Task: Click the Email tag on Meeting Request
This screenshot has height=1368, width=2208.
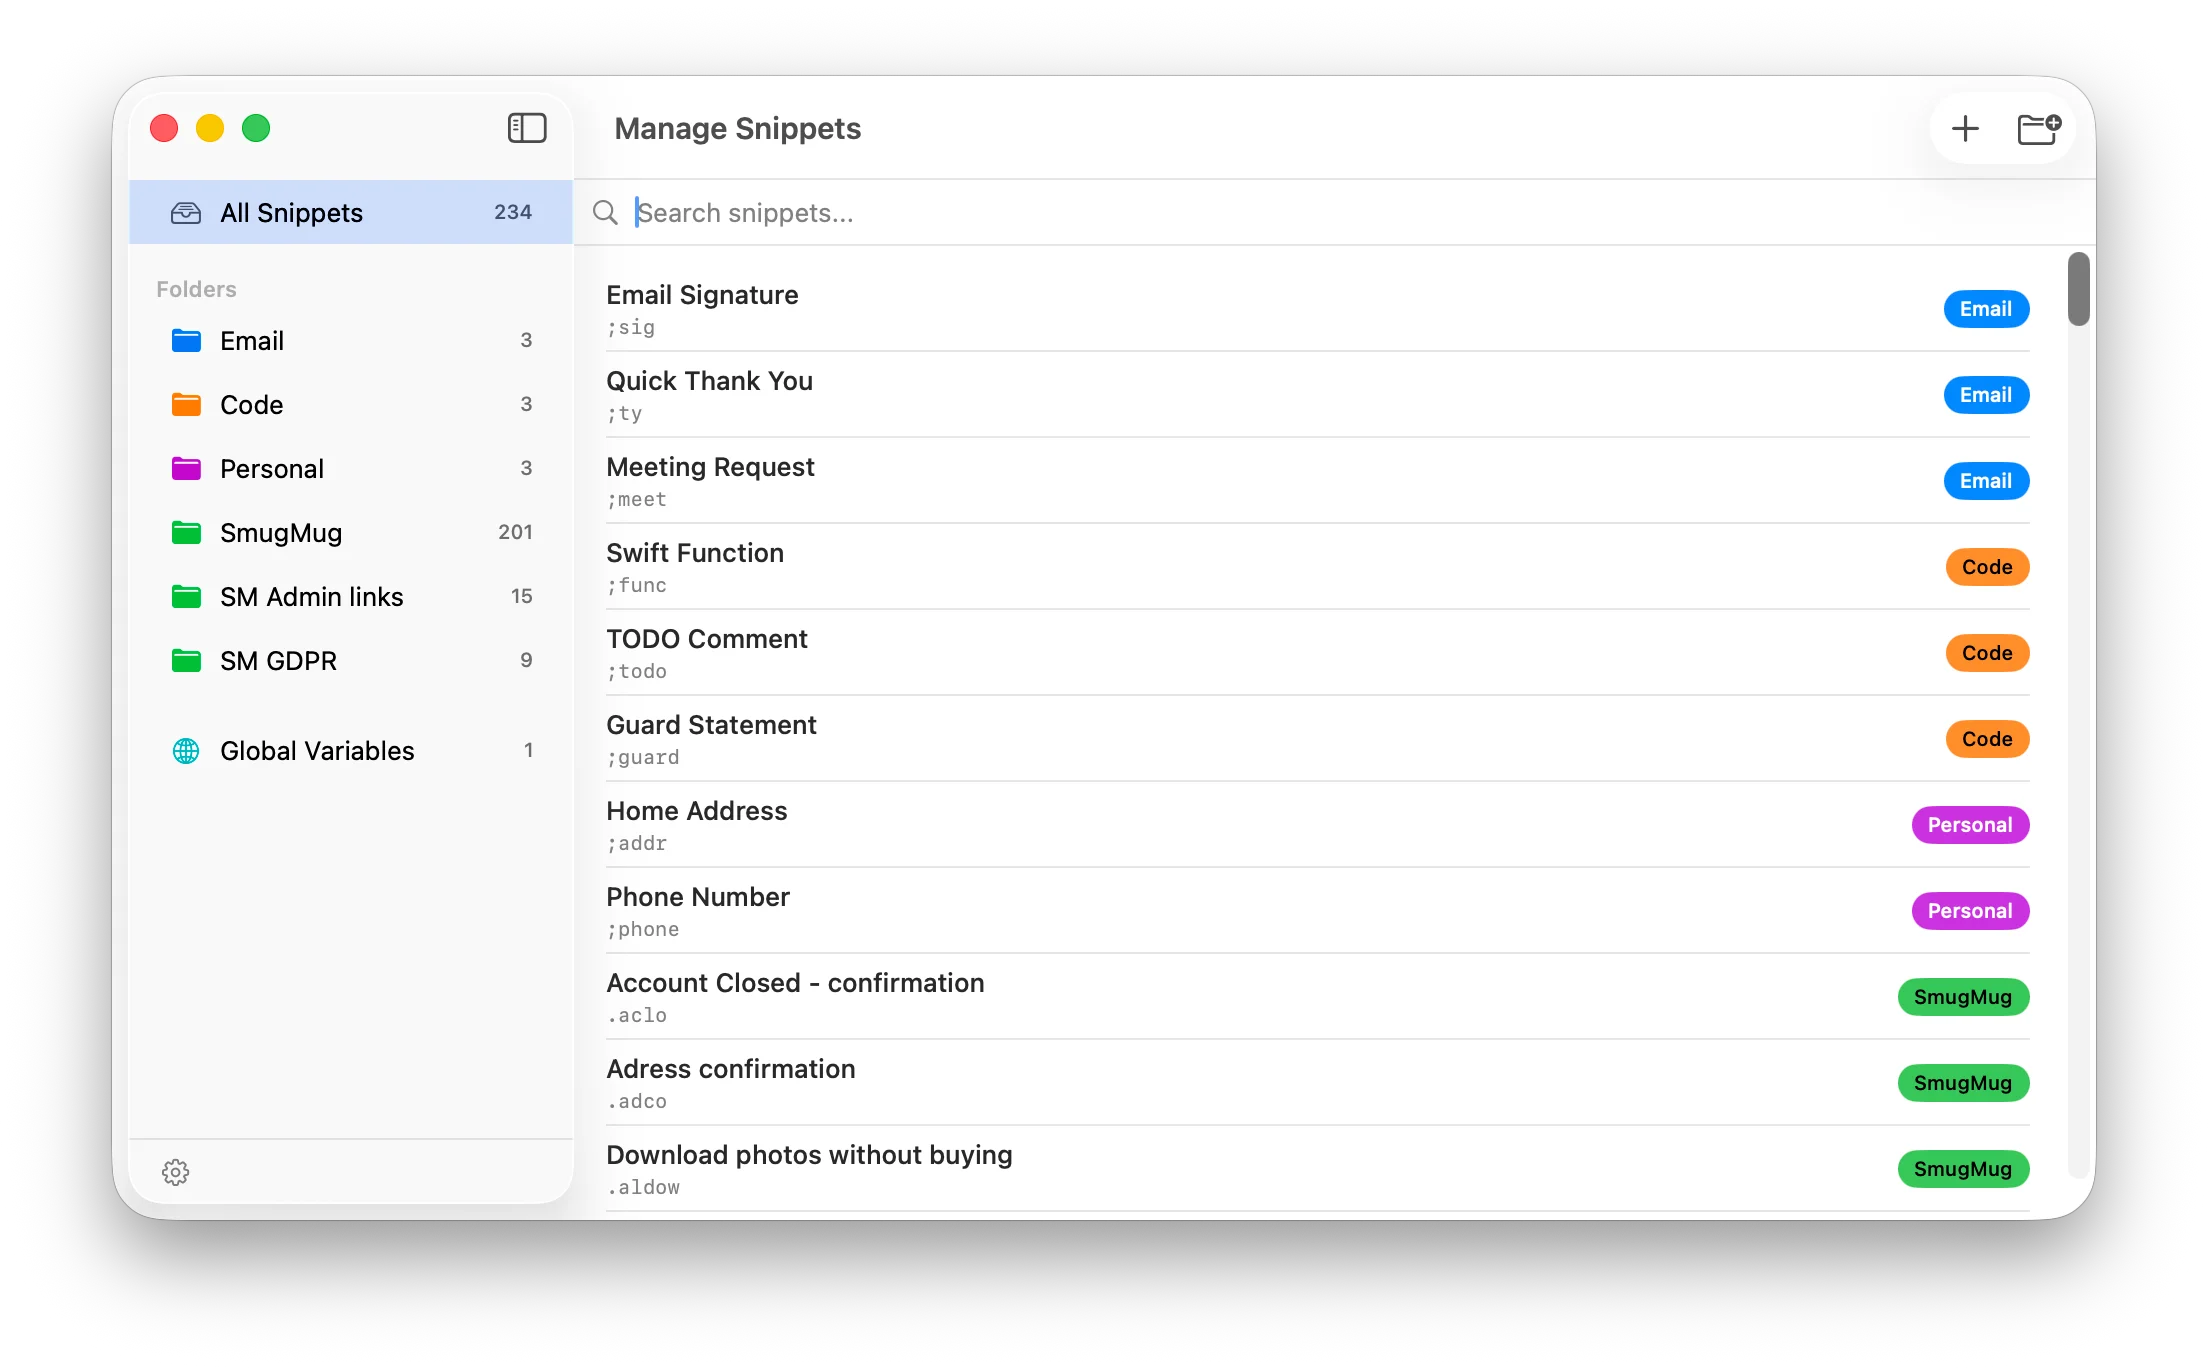Action: 1985,480
